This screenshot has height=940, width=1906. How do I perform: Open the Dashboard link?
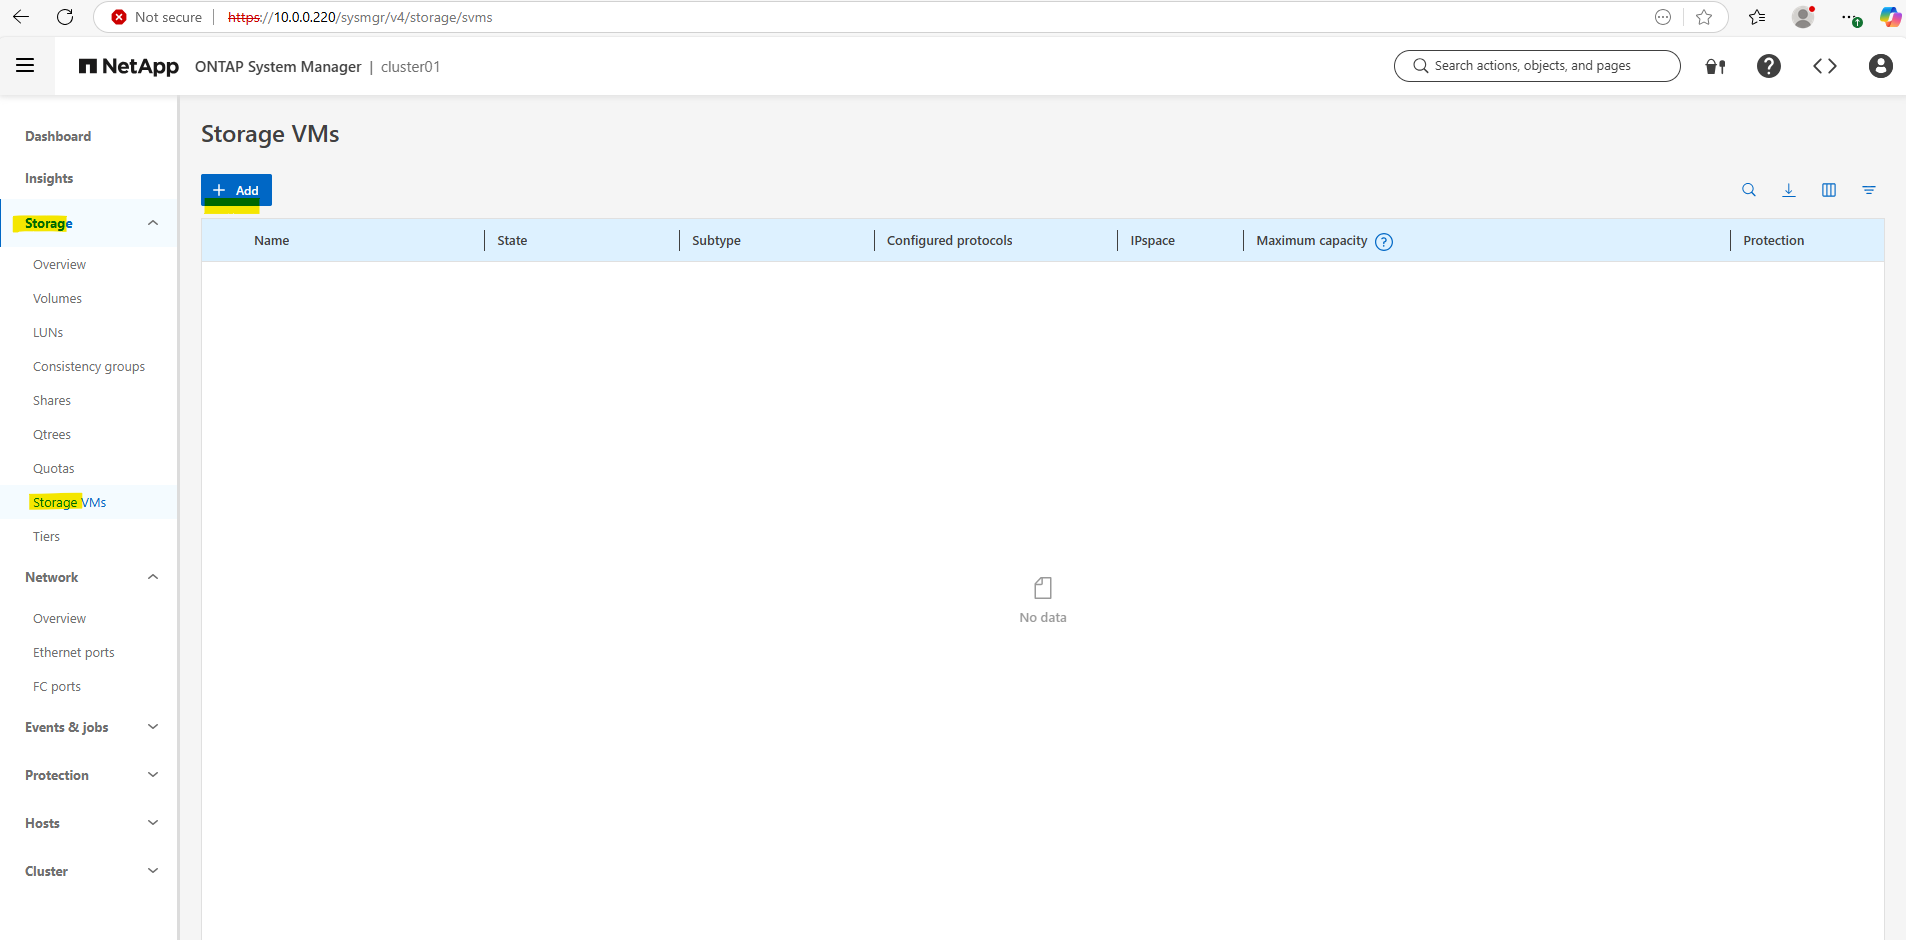[x=58, y=136]
